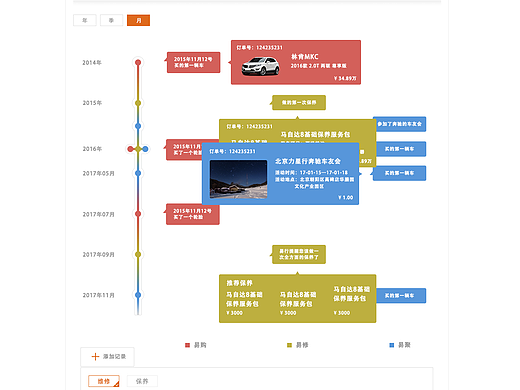Open the 添加记录 tab label
The height and width of the screenshot is (390, 520).
click(x=114, y=357)
